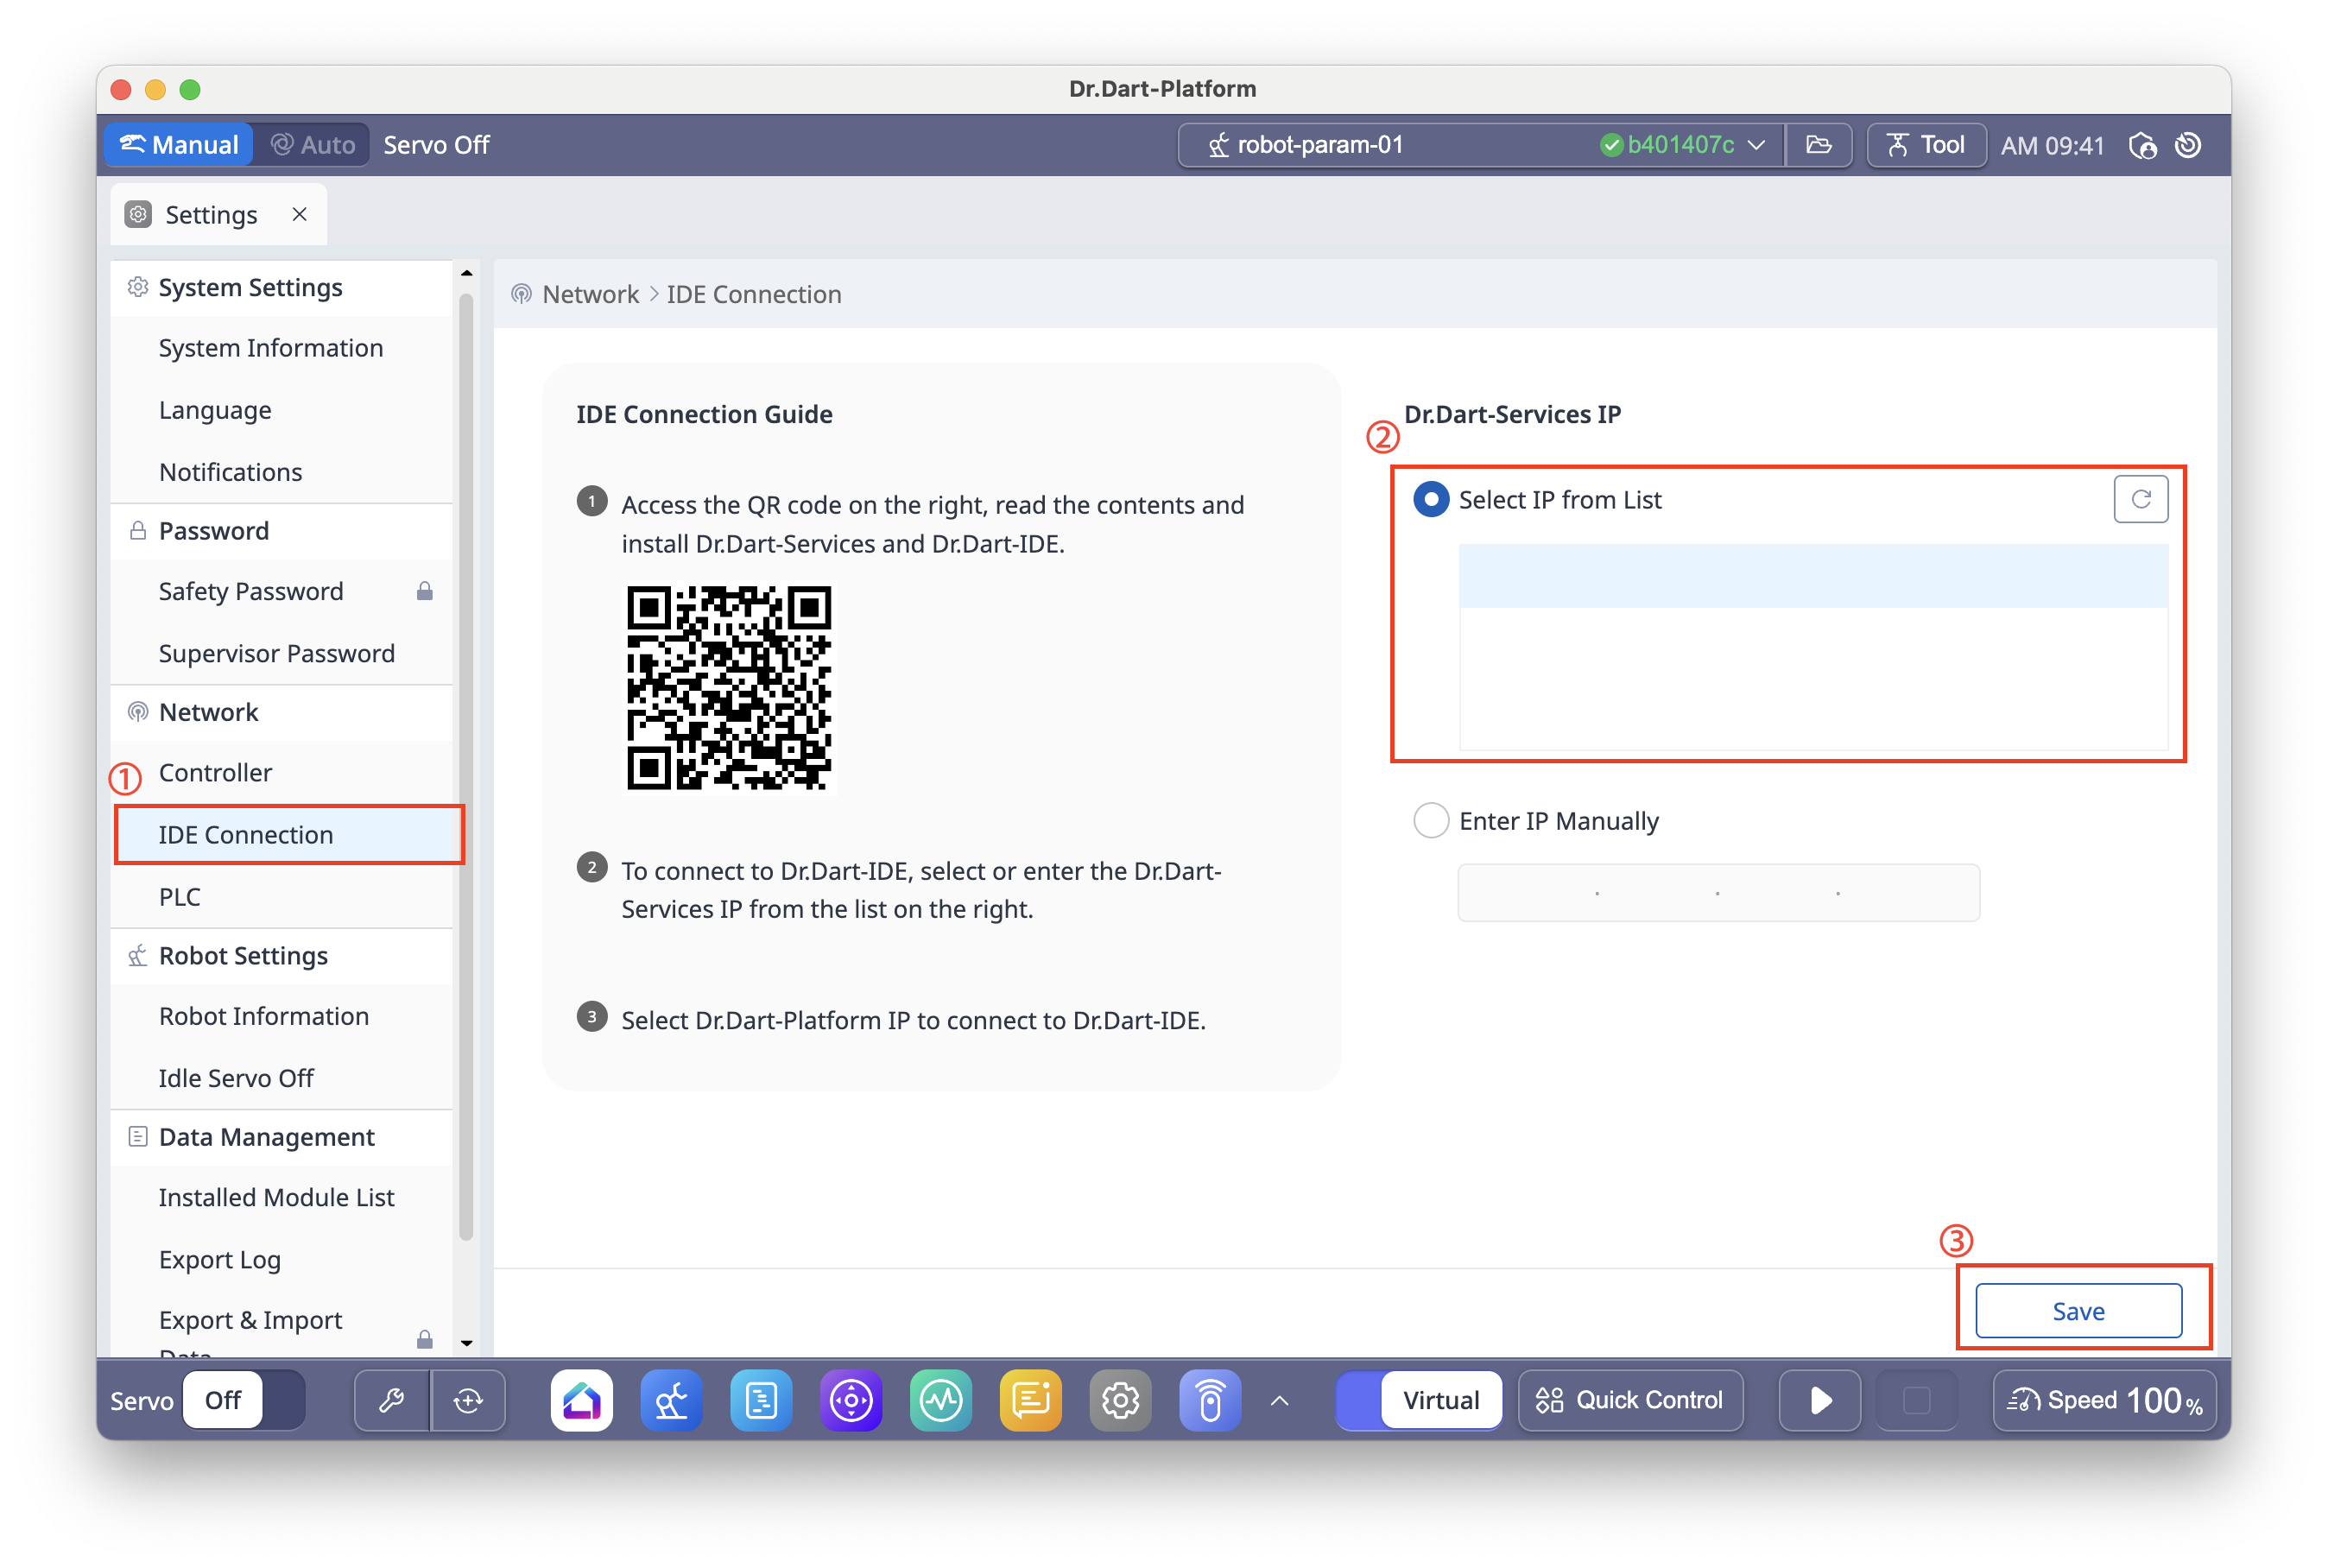The height and width of the screenshot is (1568, 2328).
Task: Expand the dock modules chevron
Action: pyautogui.click(x=1279, y=1400)
